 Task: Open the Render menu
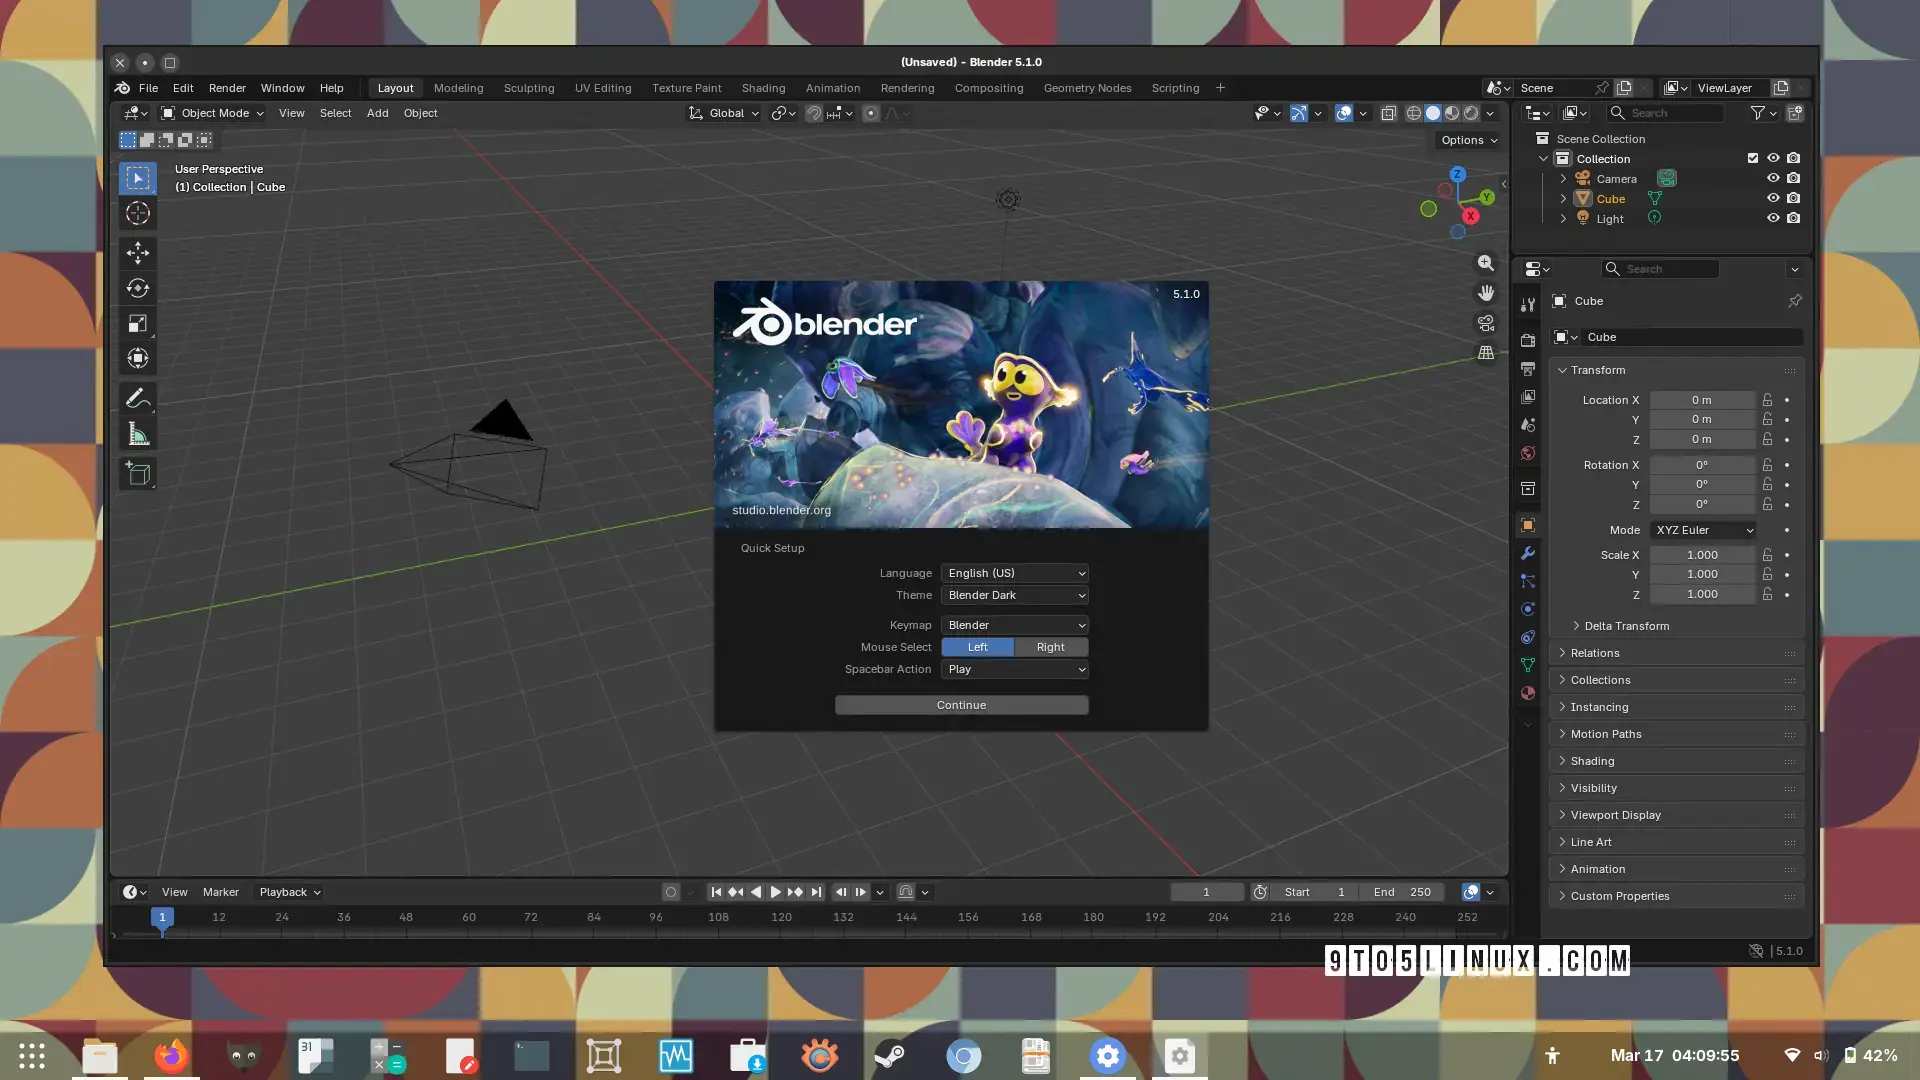227,88
